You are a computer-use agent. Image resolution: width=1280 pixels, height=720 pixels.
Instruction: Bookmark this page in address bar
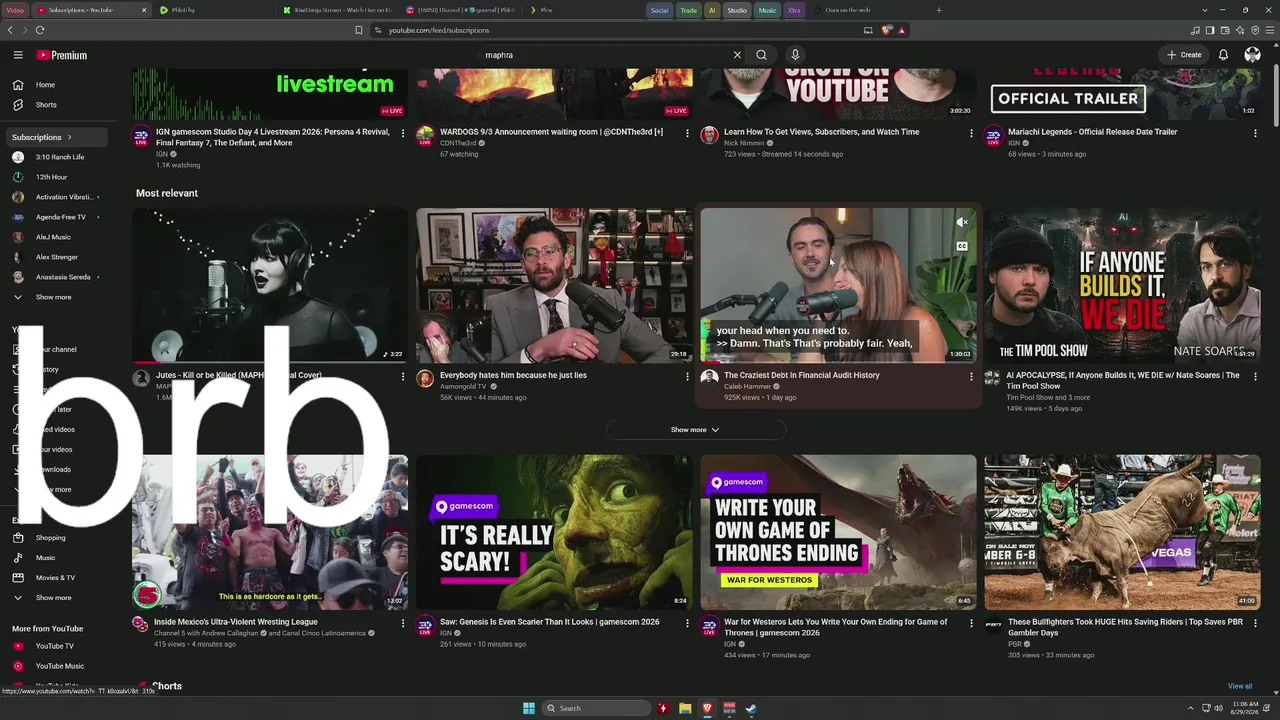pos(359,30)
